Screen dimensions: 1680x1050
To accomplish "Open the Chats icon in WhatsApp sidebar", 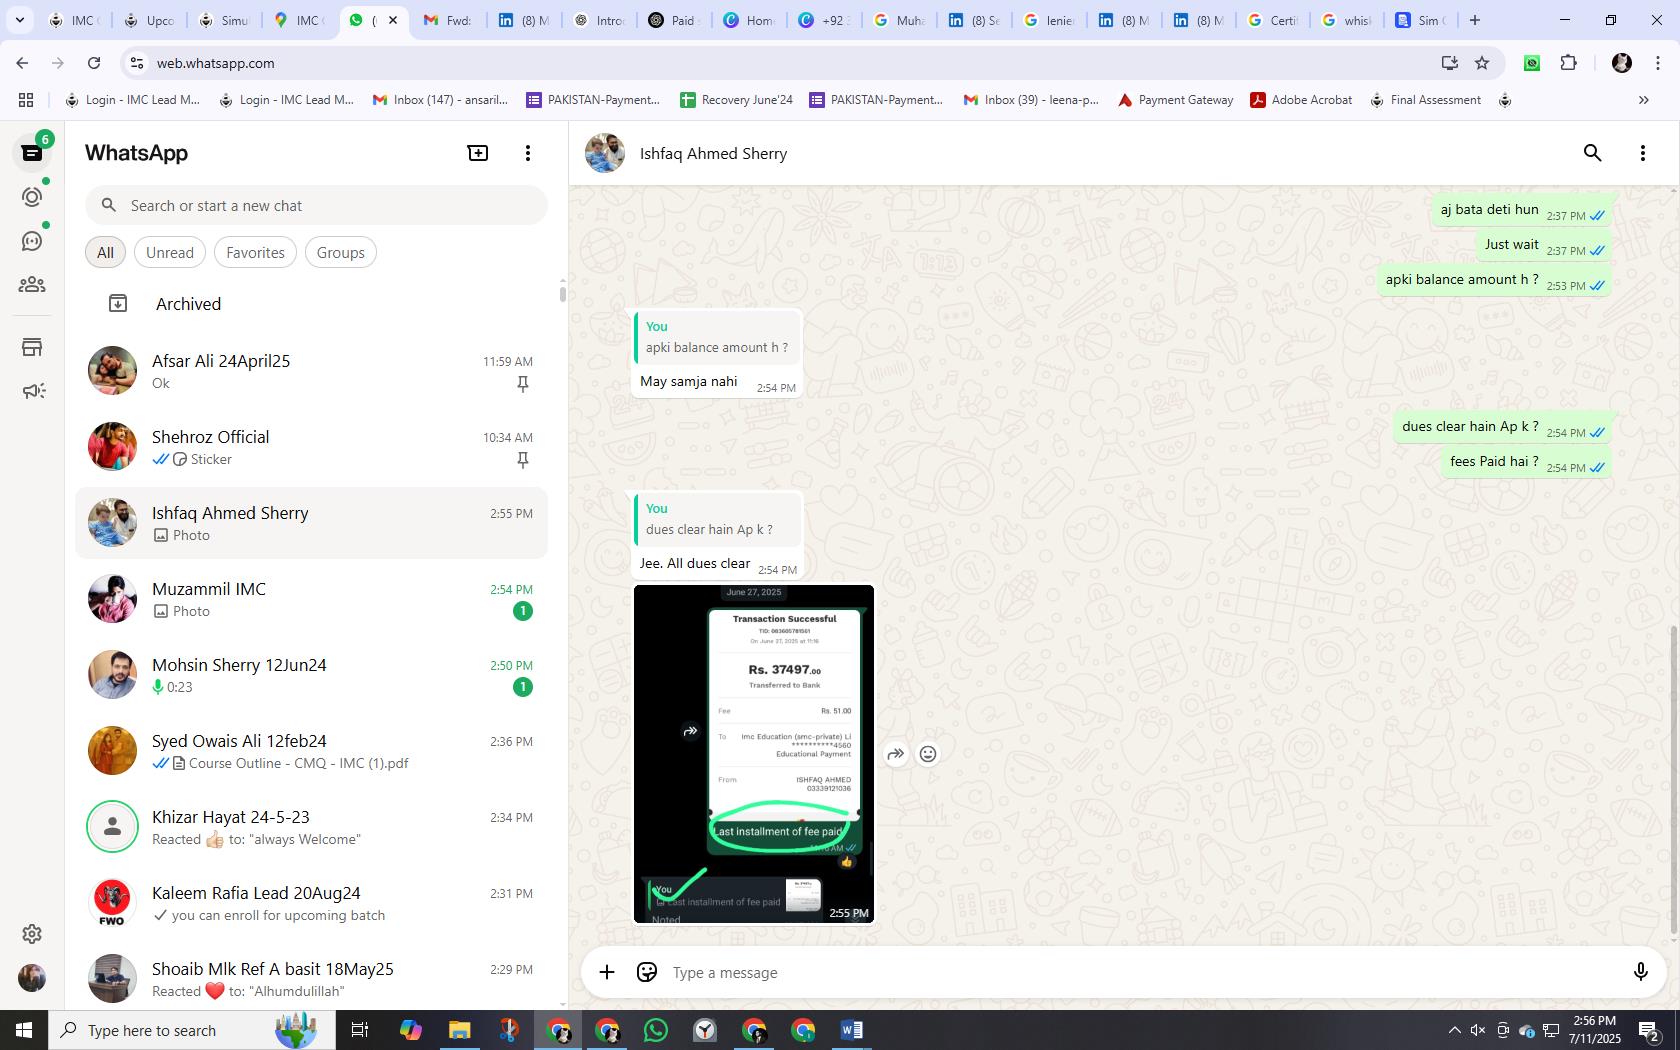I will 32,153.
